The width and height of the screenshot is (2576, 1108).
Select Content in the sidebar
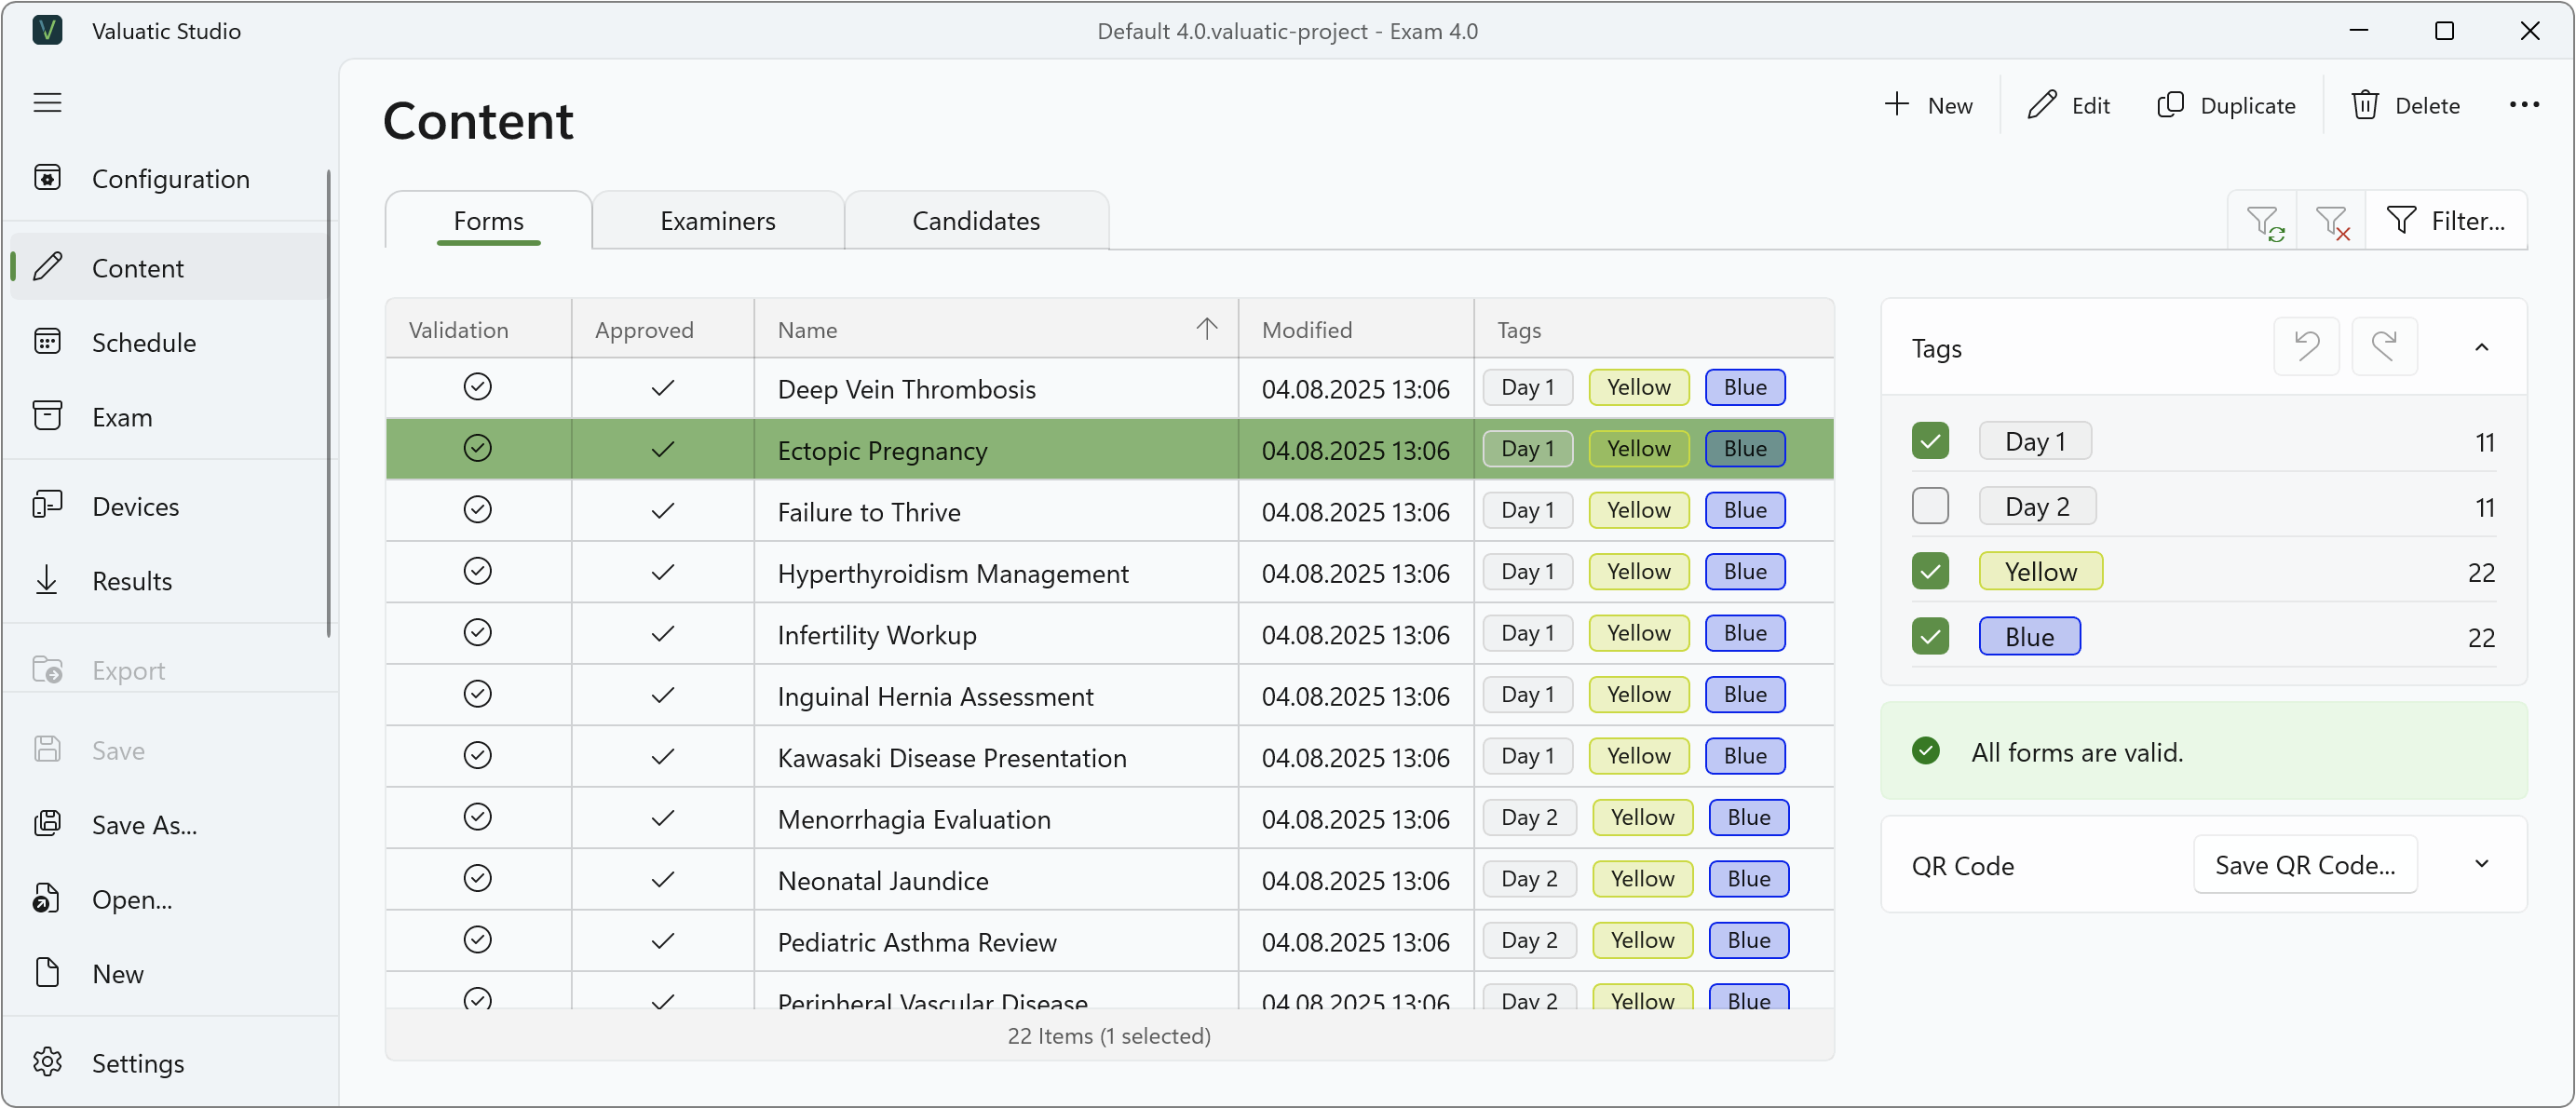tap(168, 267)
